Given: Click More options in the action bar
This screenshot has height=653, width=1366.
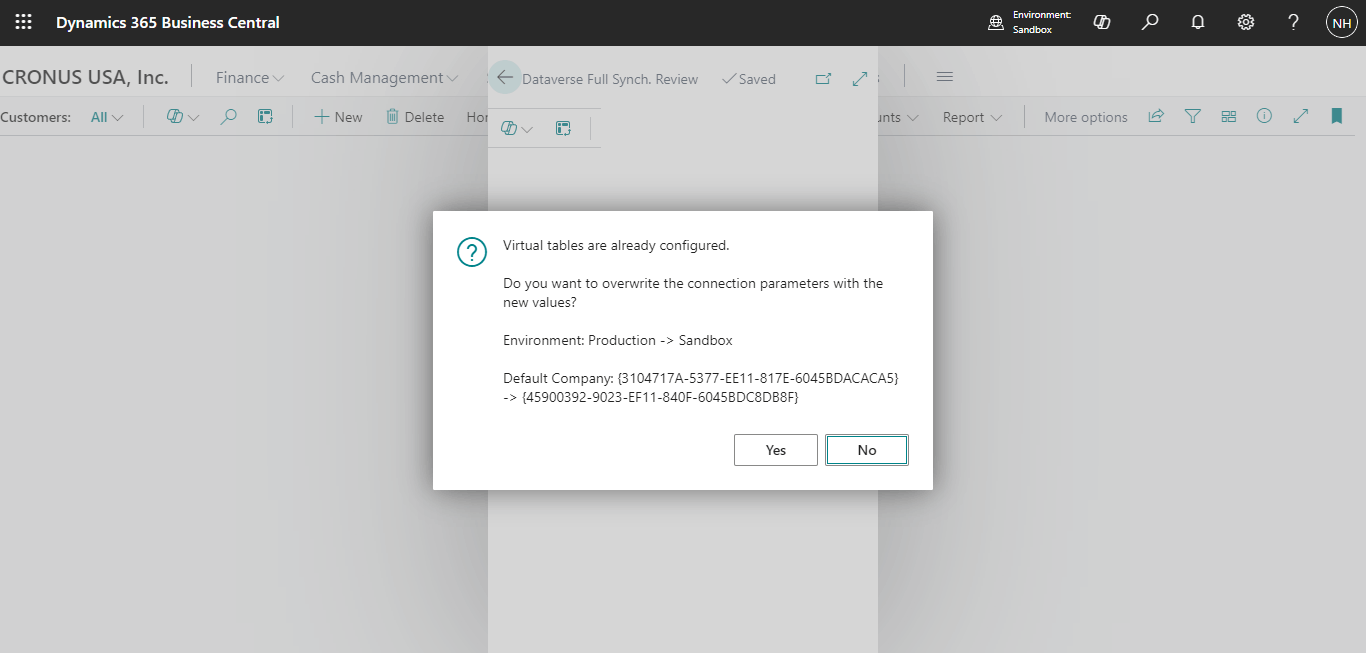Looking at the screenshot, I should (1086, 117).
